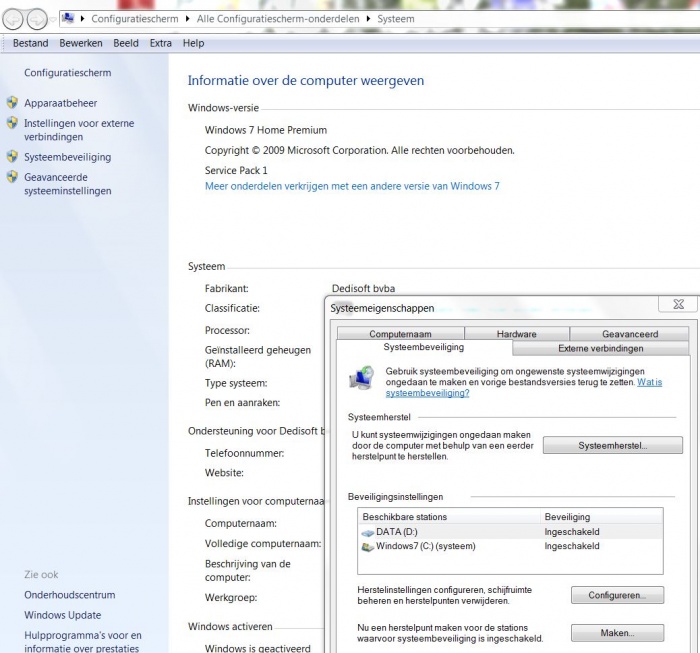Screen dimensions: 700x653
Task: Click Service Pack 1 text
Action: coord(236,171)
